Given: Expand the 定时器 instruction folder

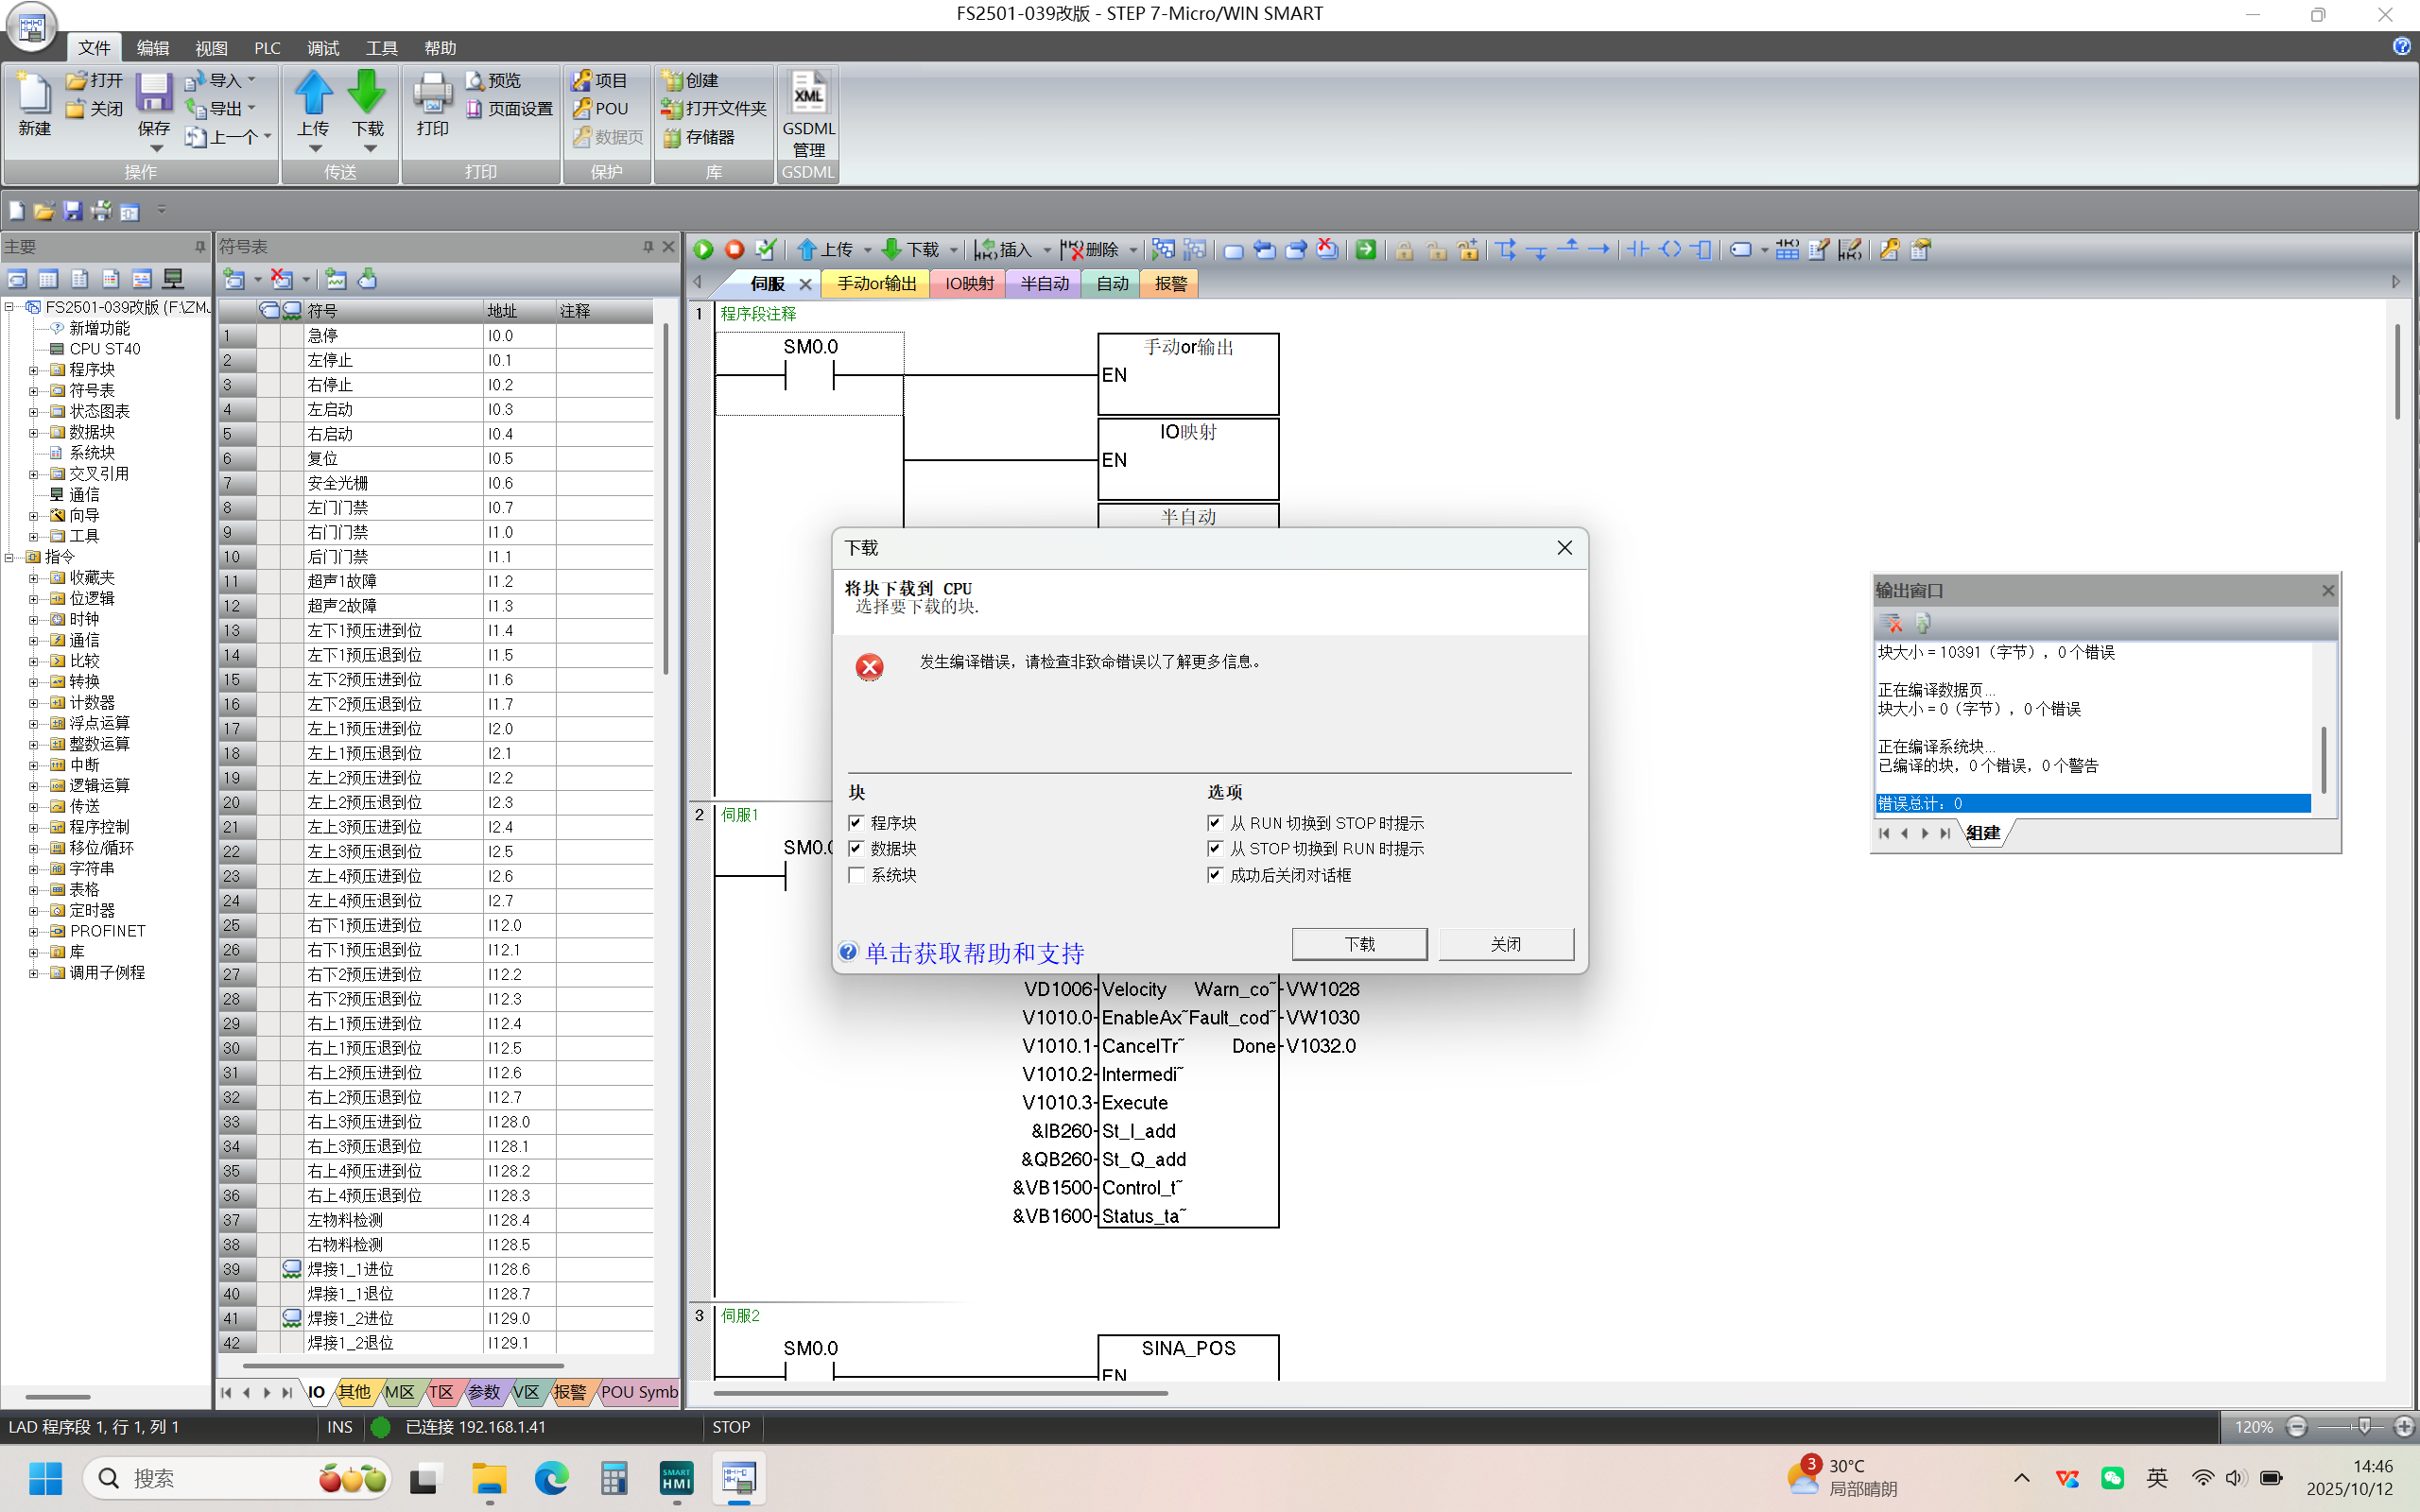Looking at the screenshot, I should 33,910.
